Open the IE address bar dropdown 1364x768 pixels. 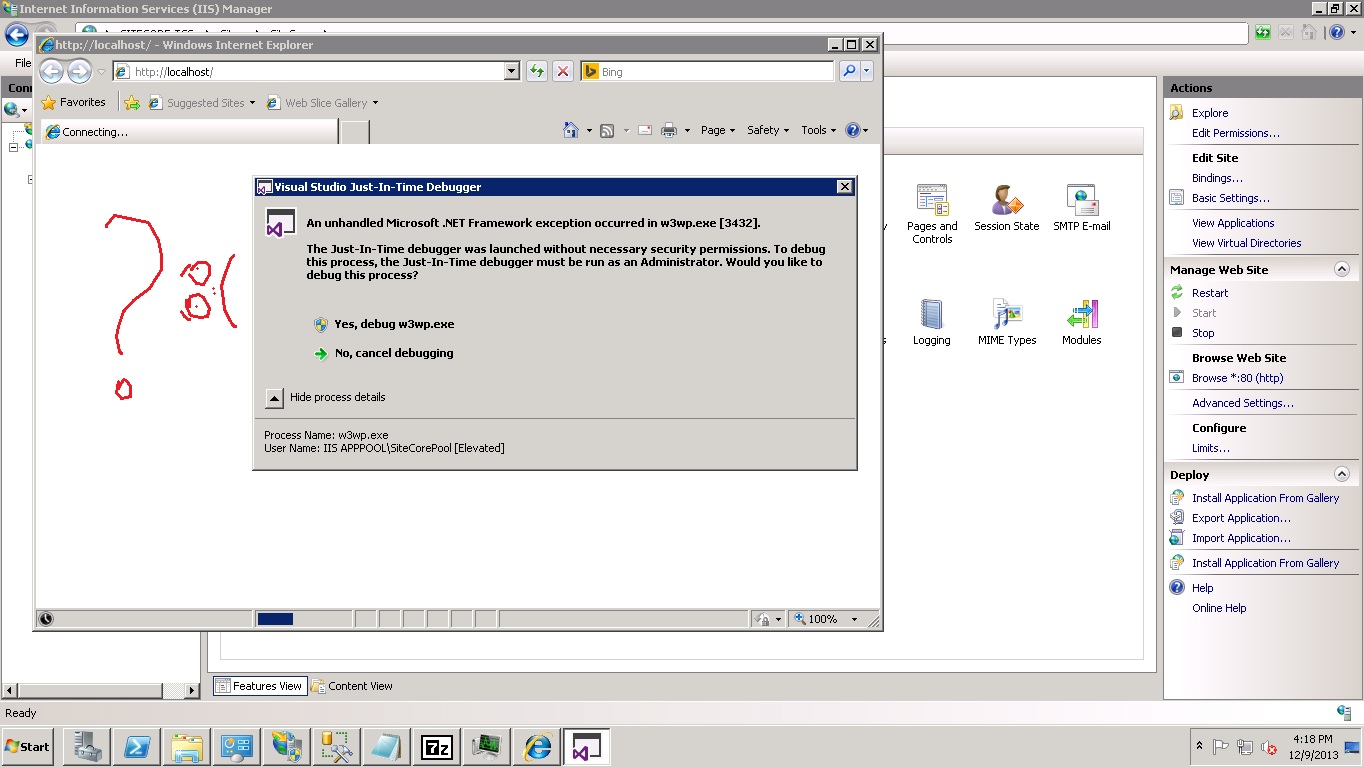coord(512,71)
